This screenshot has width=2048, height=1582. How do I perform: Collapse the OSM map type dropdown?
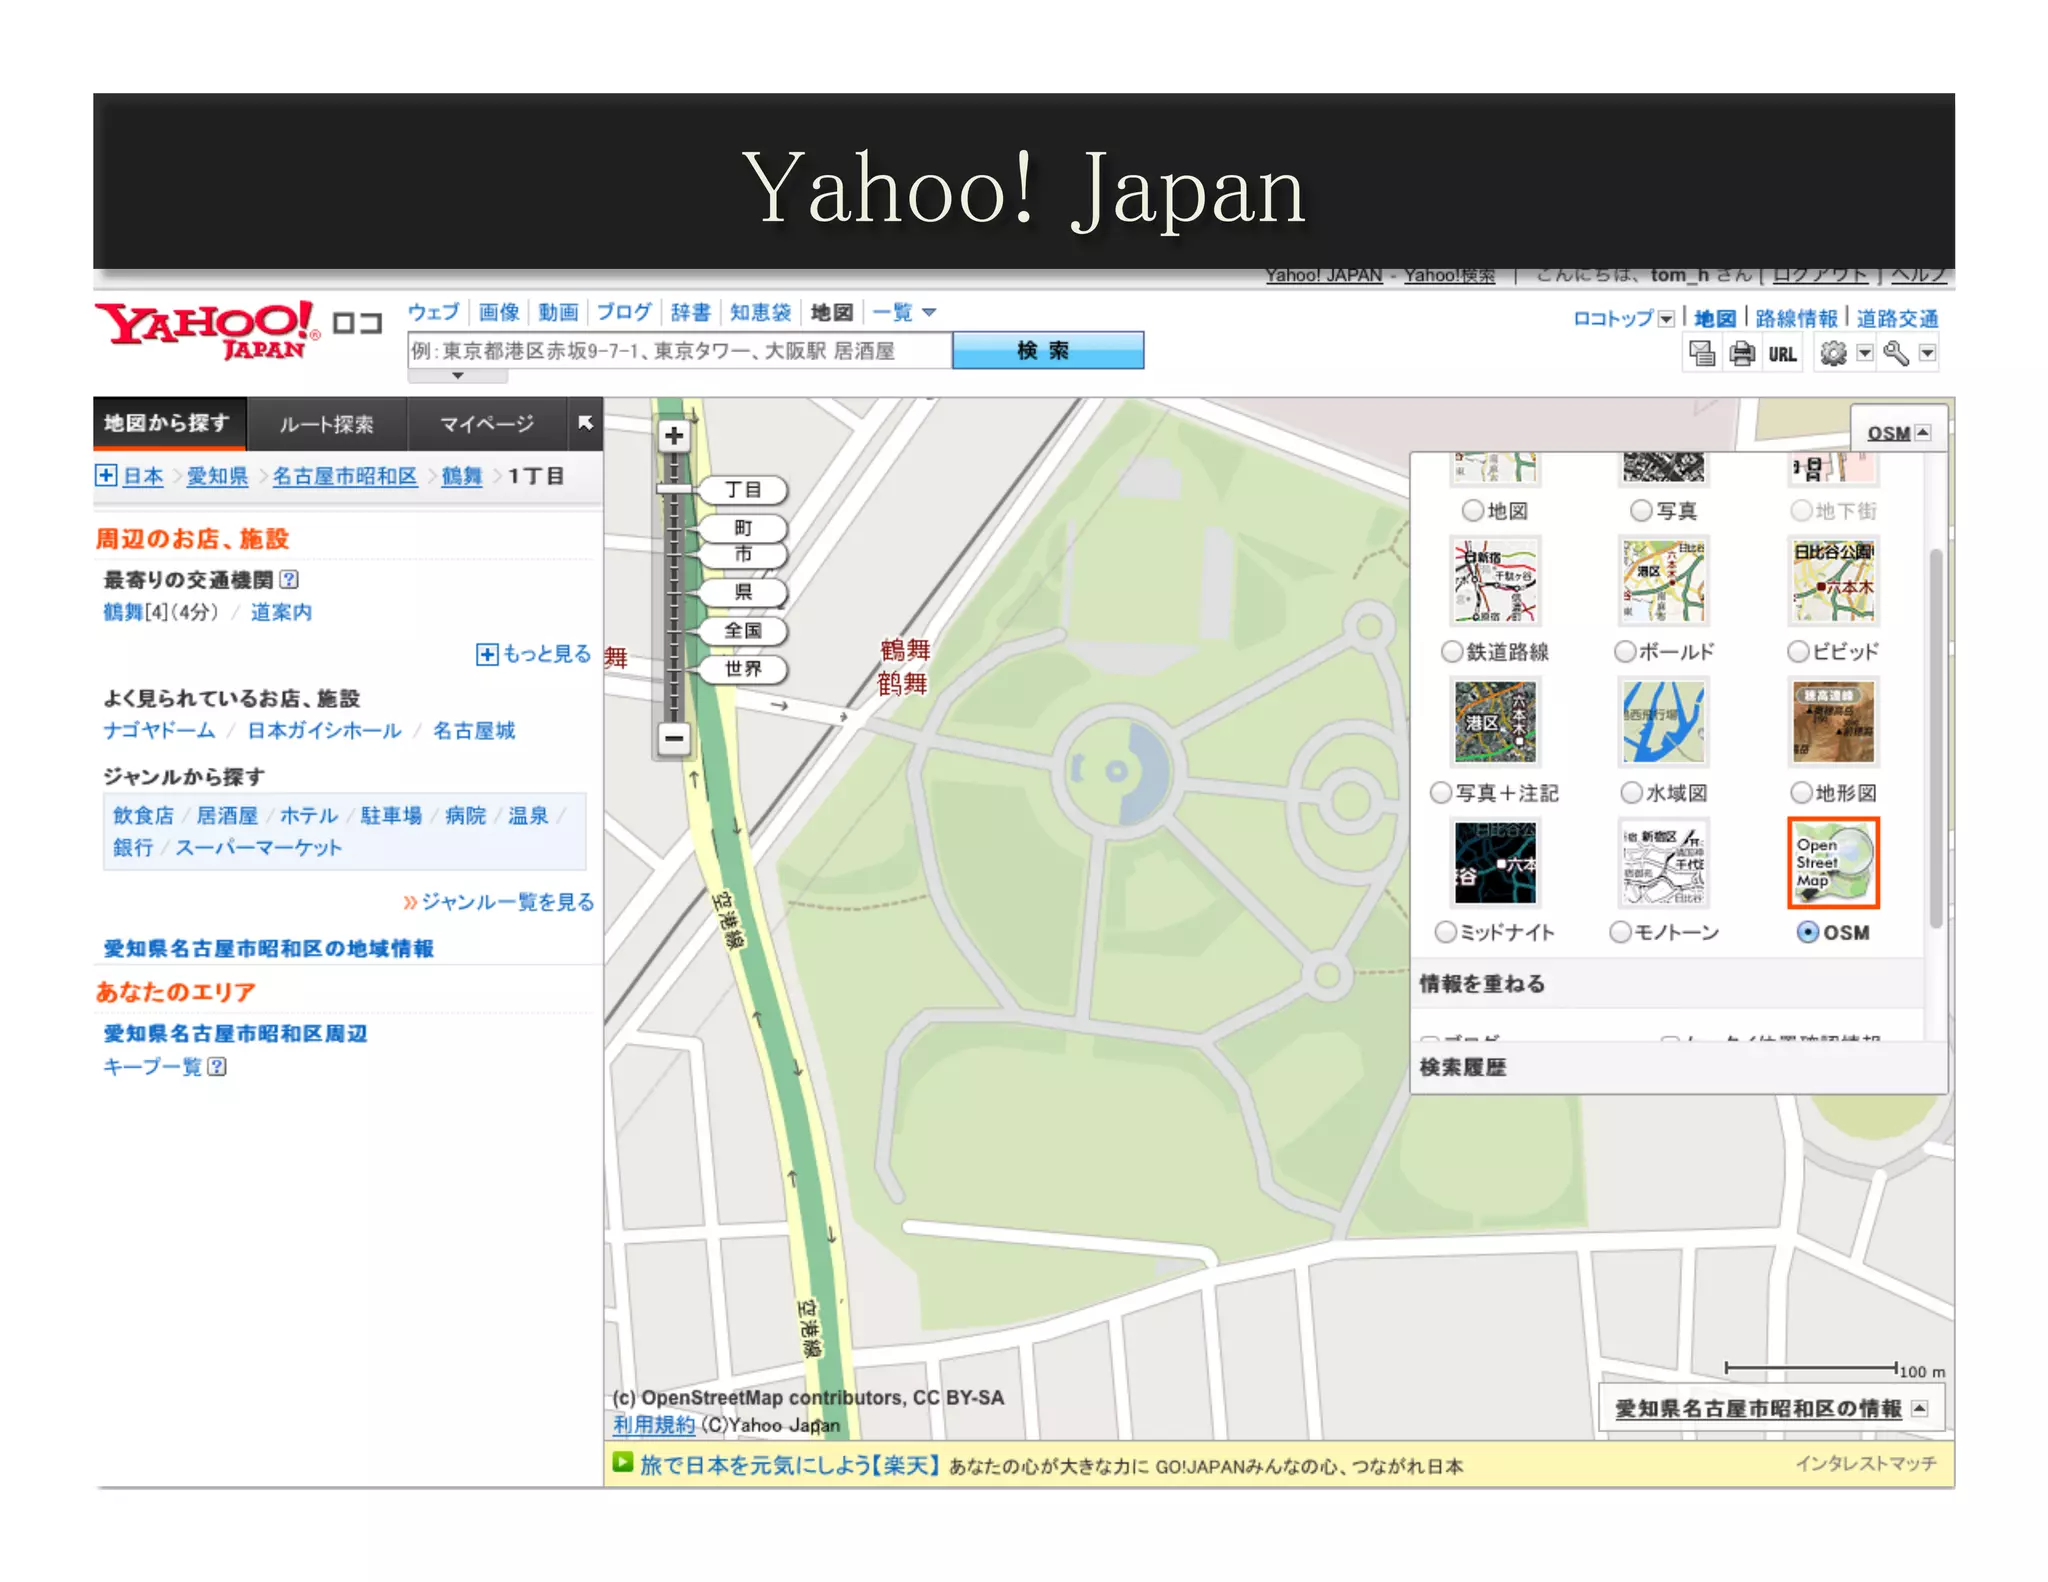coord(1922,432)
